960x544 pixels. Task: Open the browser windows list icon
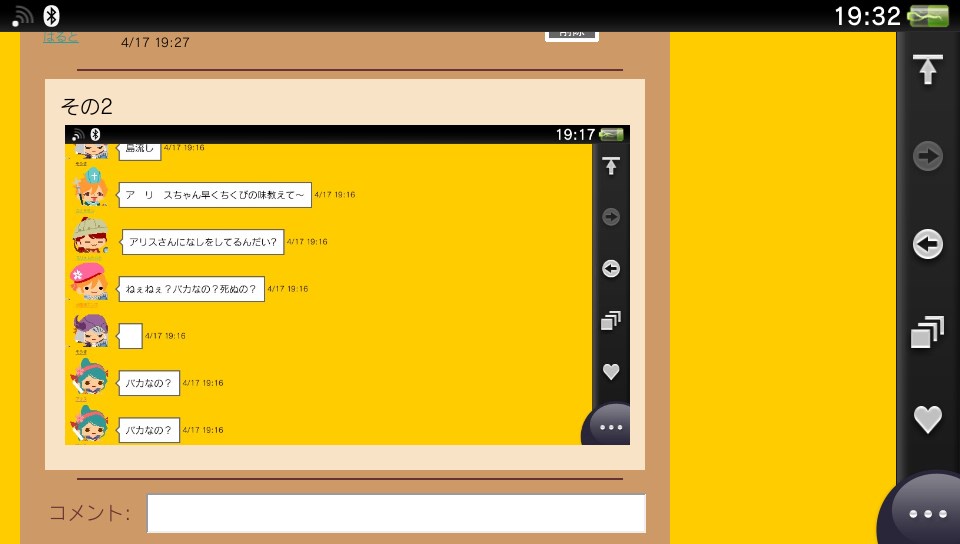(928, 332)
